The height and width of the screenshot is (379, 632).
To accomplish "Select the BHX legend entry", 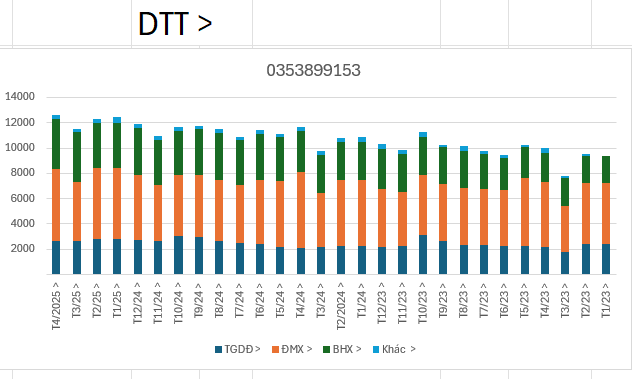I will (x=342, y=349).
